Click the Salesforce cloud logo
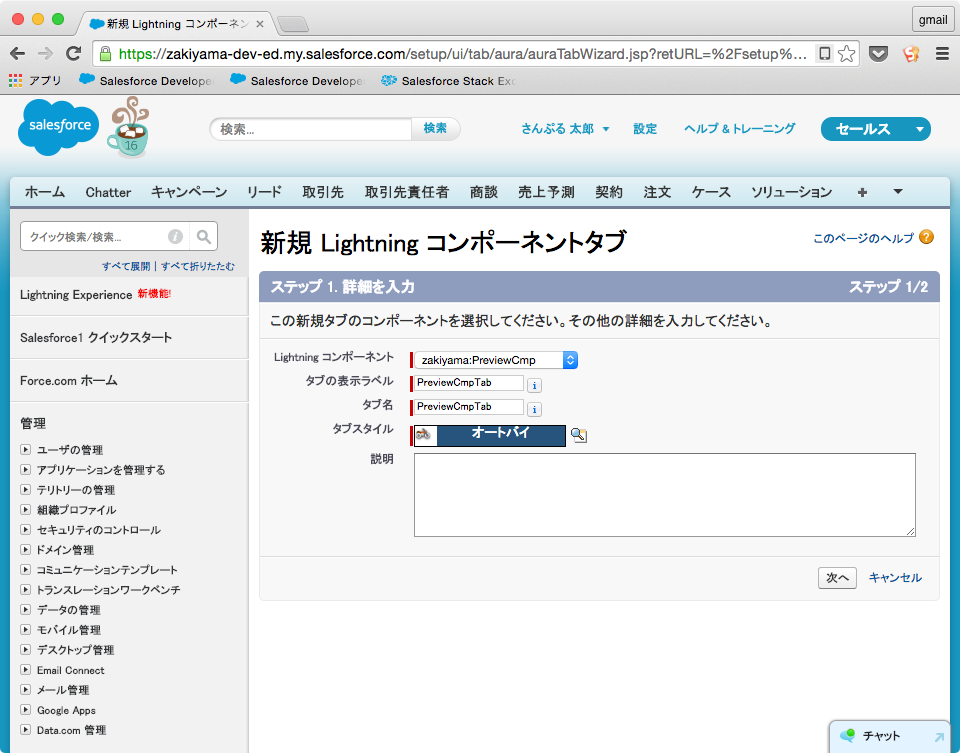 [58, 127]
